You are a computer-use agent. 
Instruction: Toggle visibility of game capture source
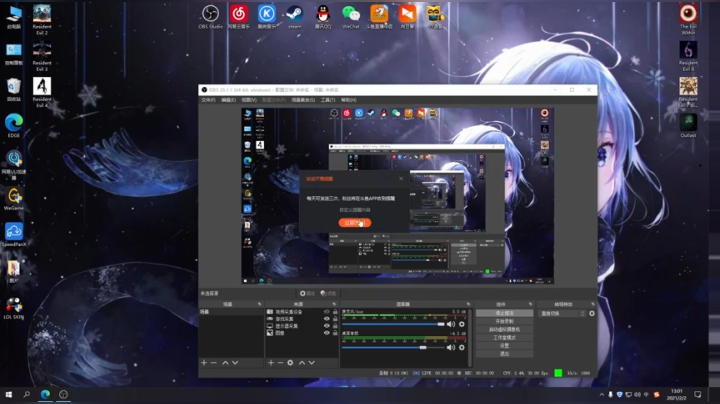326,319
